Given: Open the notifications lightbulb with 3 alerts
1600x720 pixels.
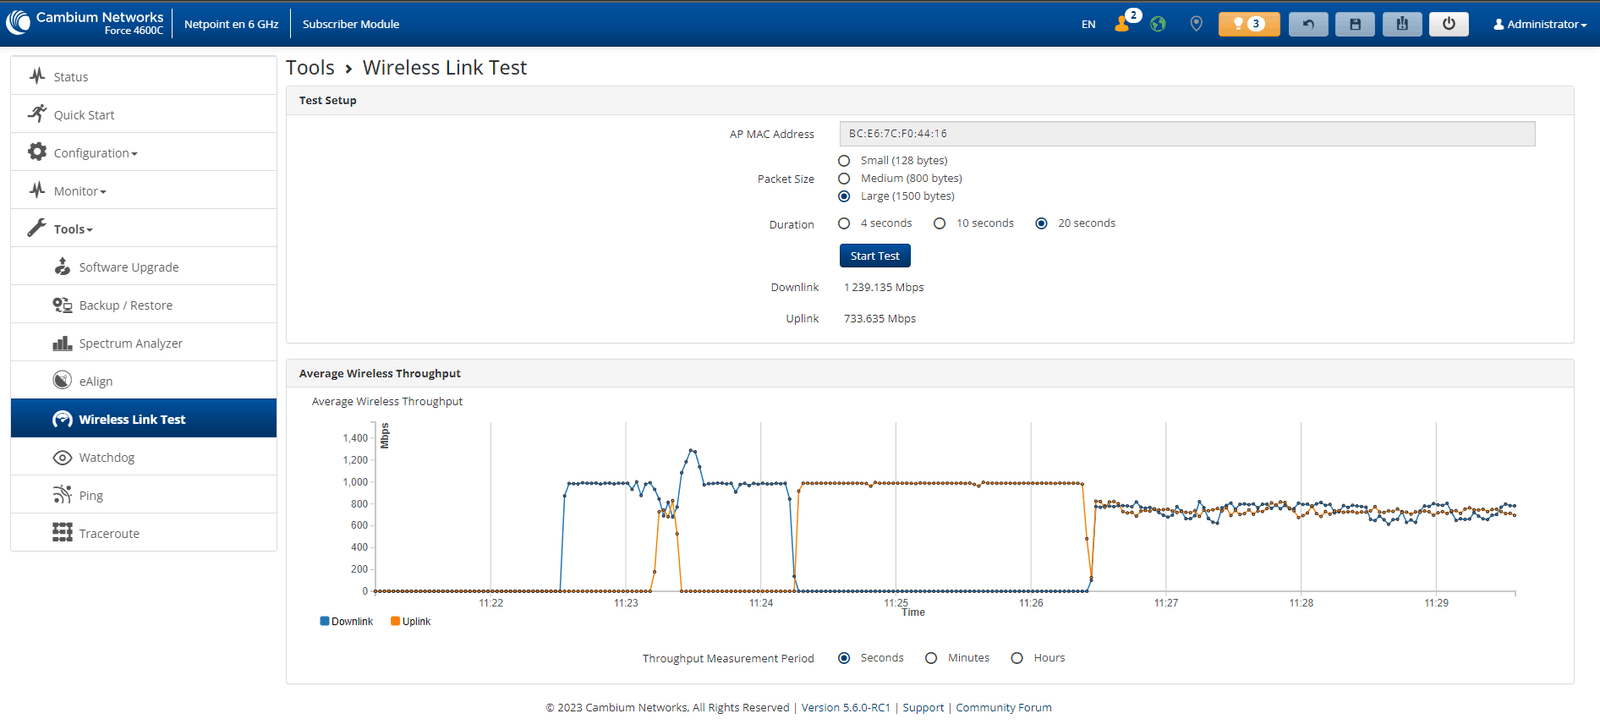Looking at the screenshot, I should coord(1248,24).
